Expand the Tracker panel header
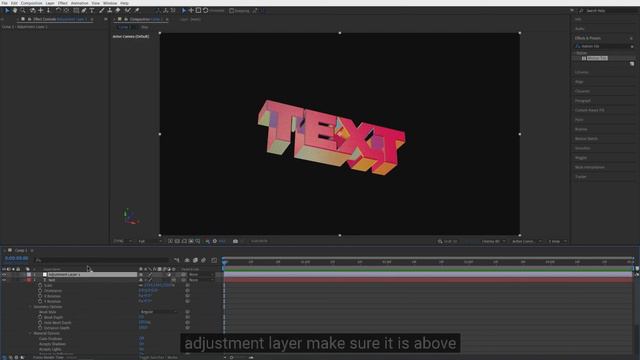Screen dimensions: 640x360 pos(580,177)
